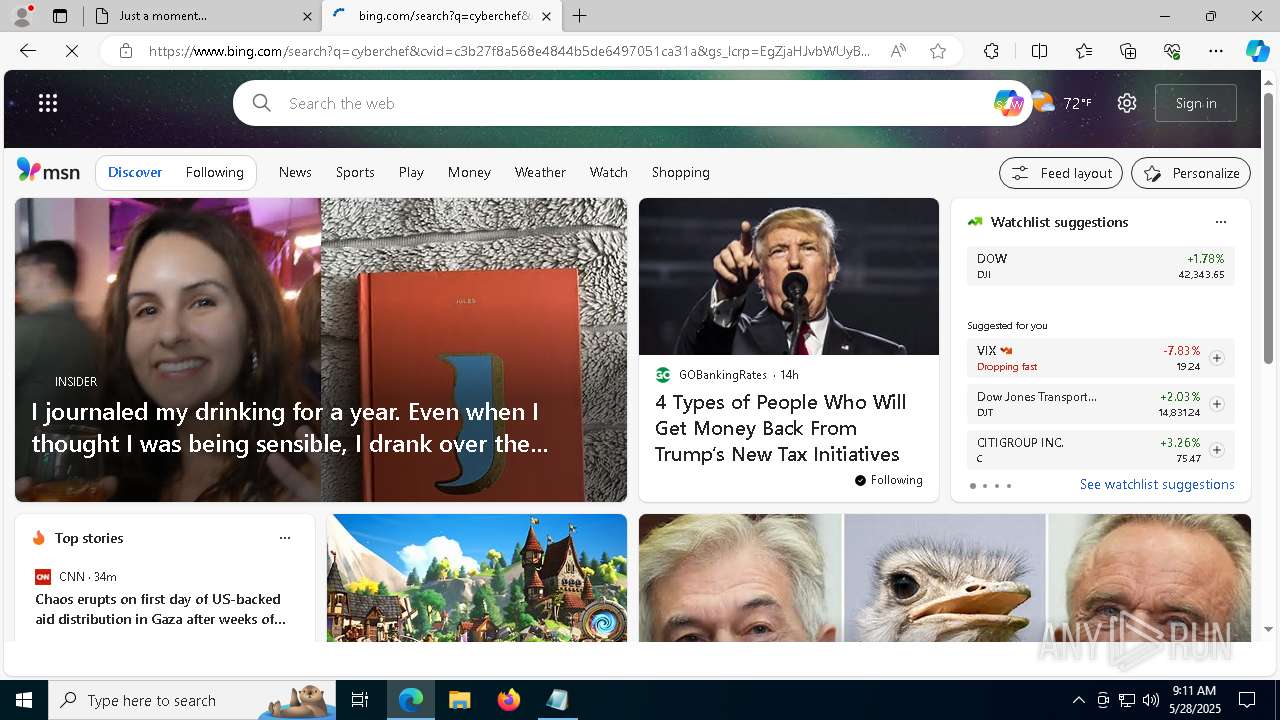Open the ostrich collage story thumbnail

[x=945, y=578]
